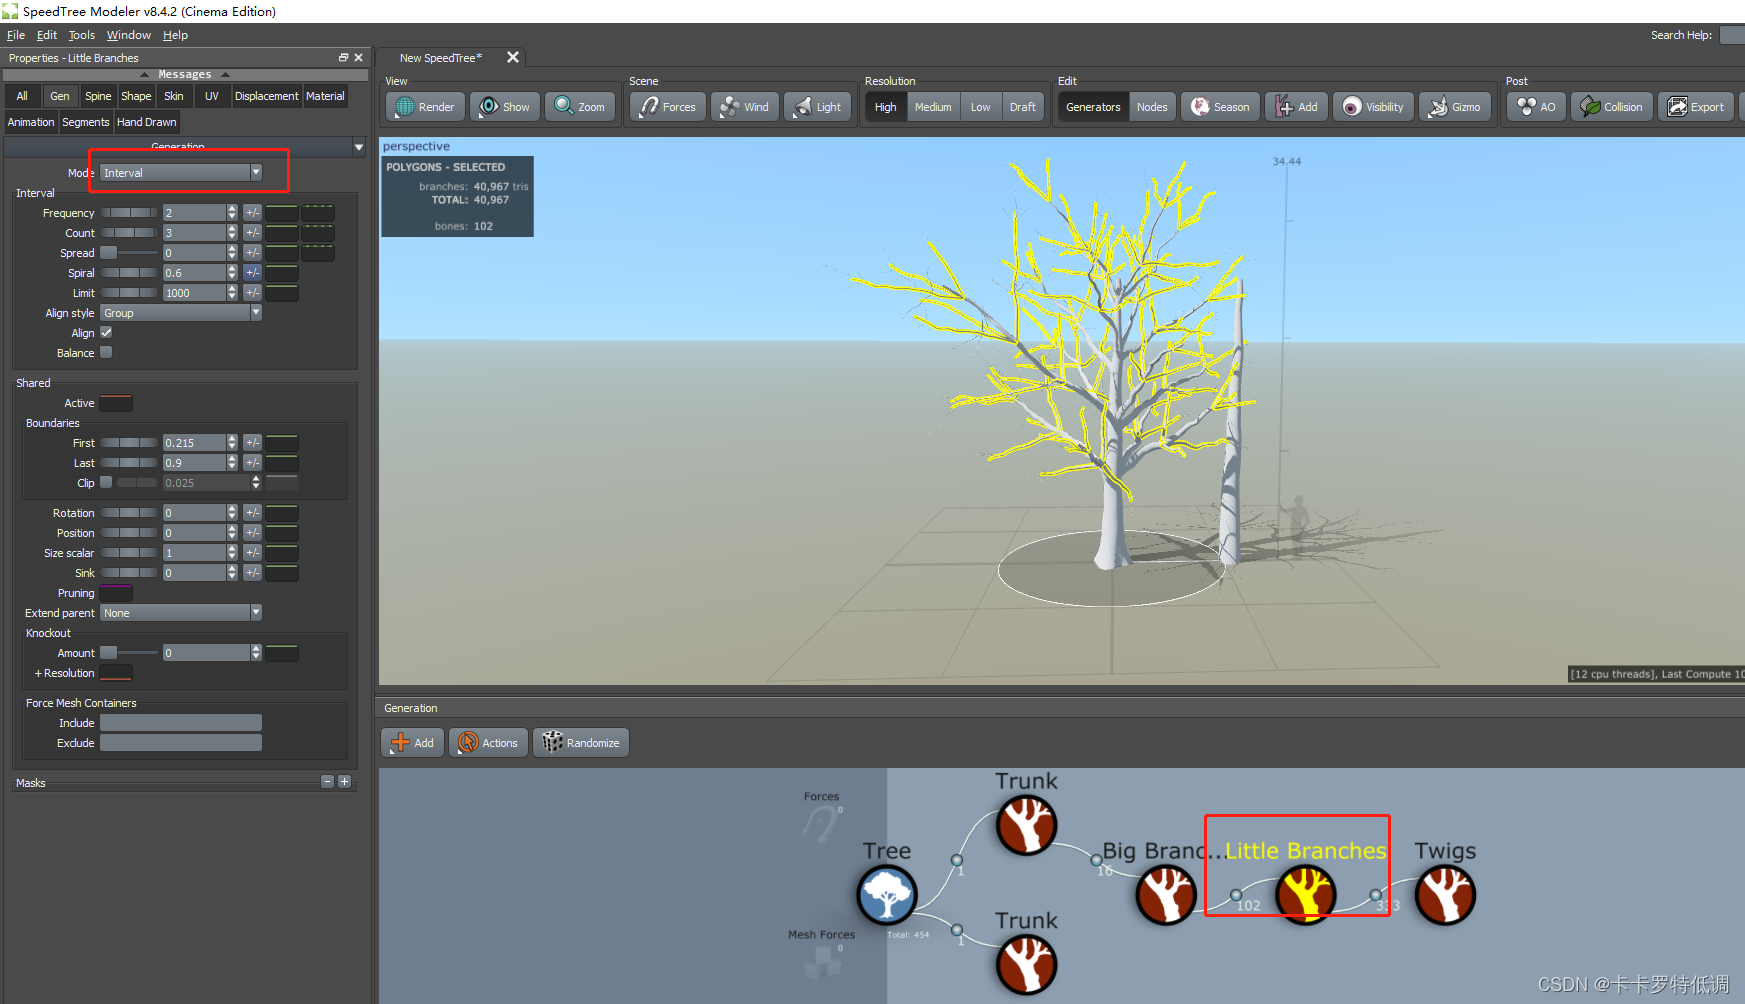Screen dimensions: 1745x1004
Task: Select the Big Branches generator node
Action: point(1166,894)
